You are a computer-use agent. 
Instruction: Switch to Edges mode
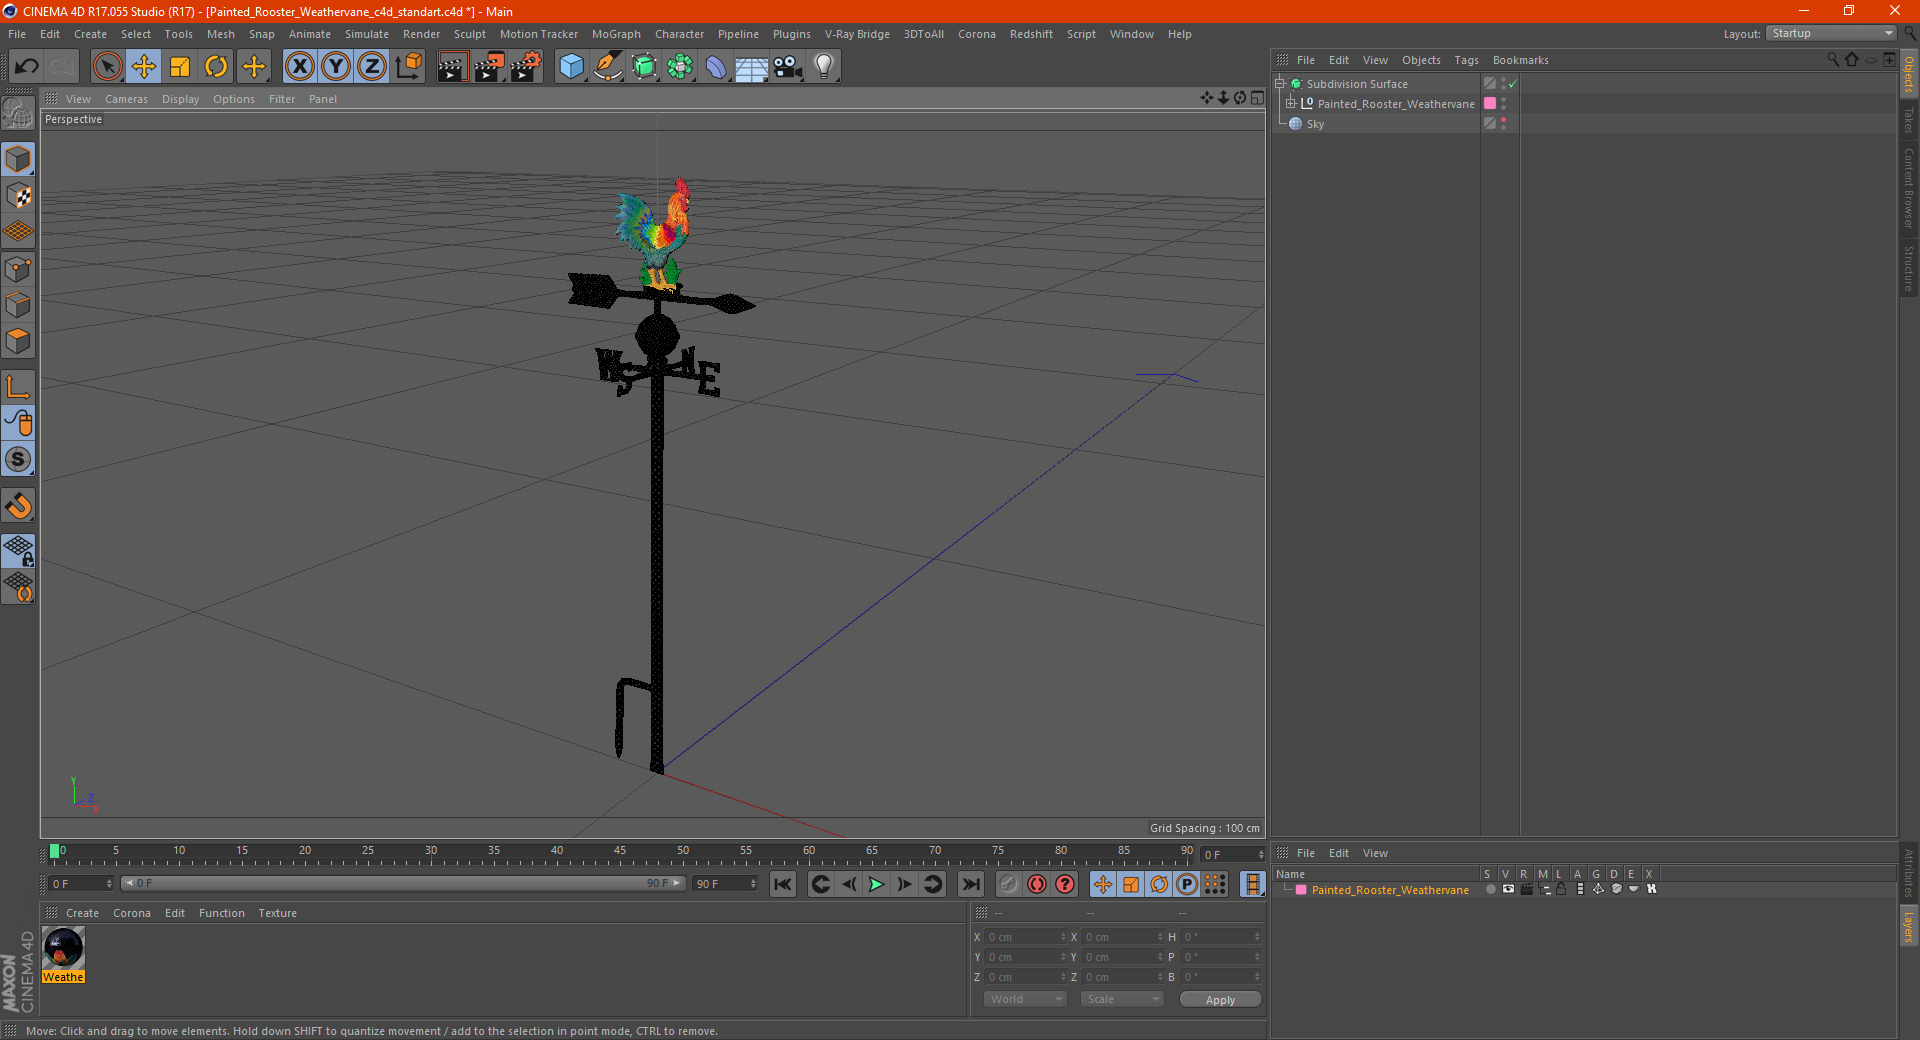pyautogui.click(x=18, y=305)
